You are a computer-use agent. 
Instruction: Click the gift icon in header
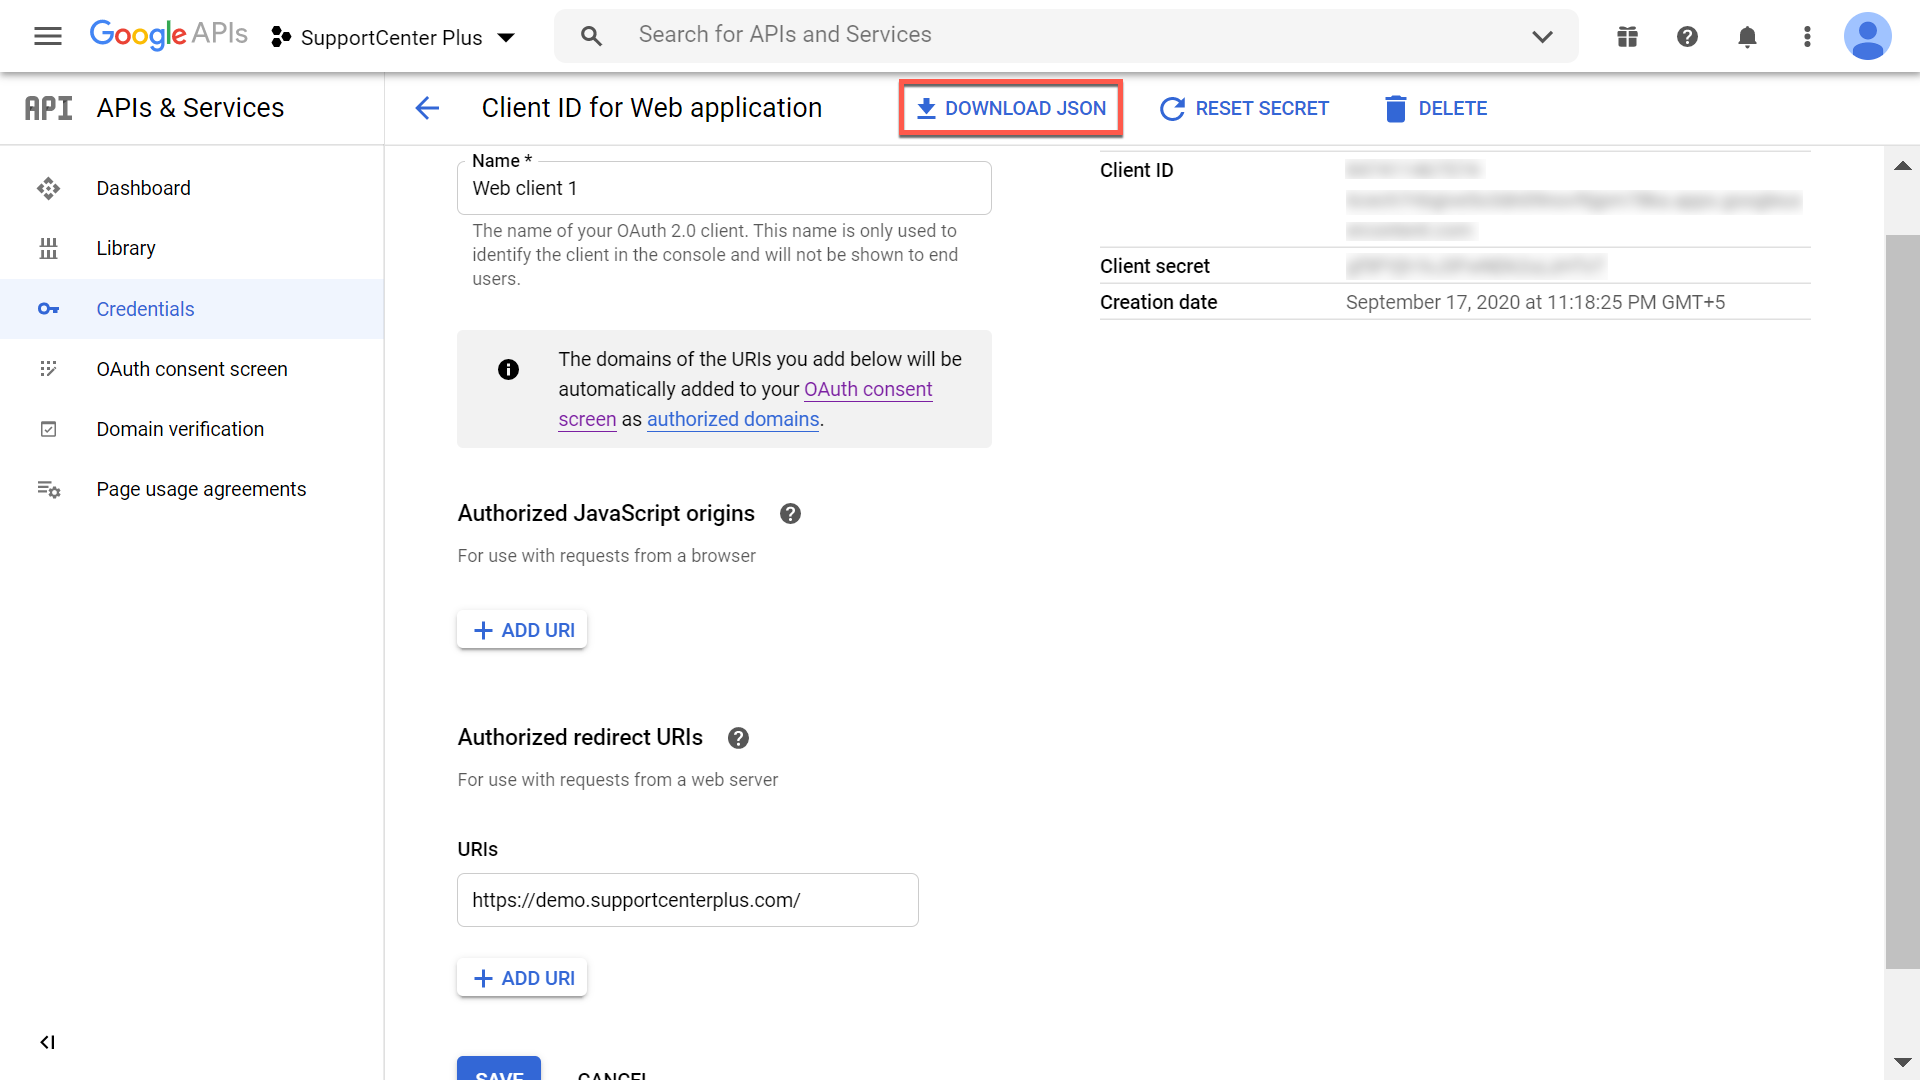pos(1627,37)
